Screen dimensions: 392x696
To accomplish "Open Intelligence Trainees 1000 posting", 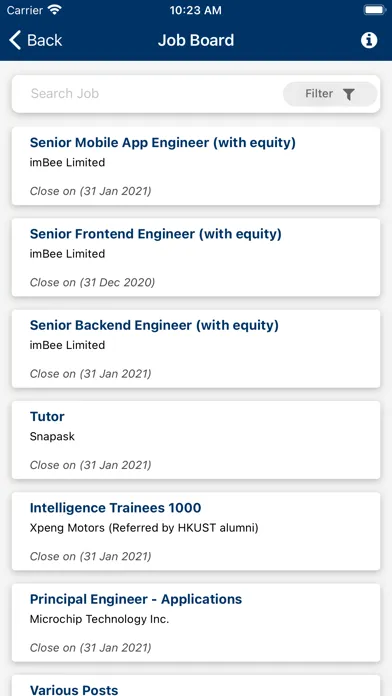I will coord(196,531).
